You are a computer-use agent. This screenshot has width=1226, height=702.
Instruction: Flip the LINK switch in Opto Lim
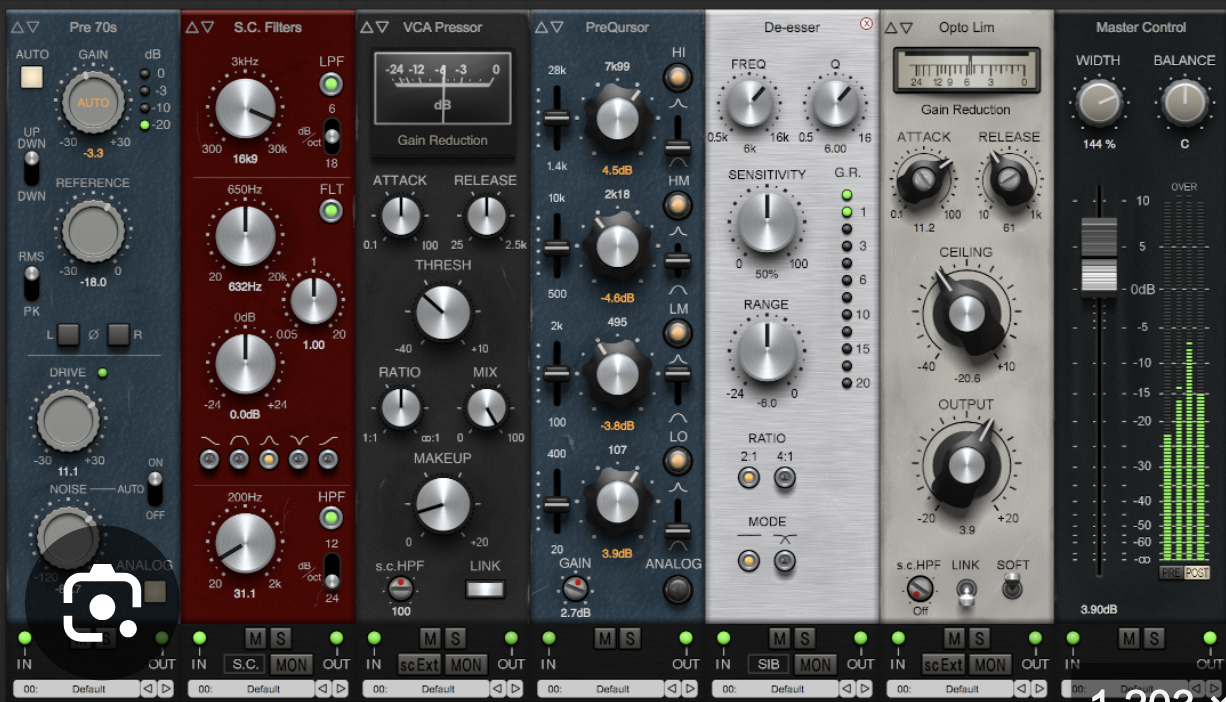click(x=965, y=593)
